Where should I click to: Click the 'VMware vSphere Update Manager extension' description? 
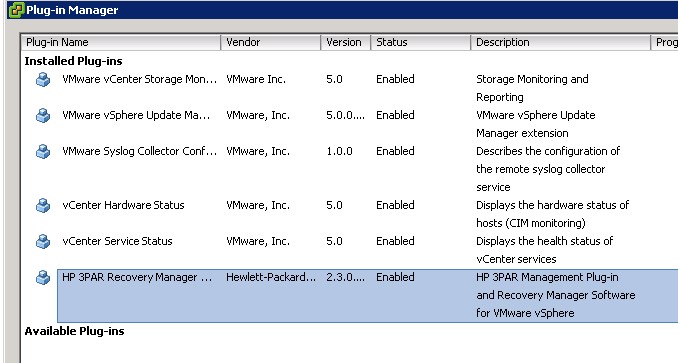click(x=536, y=124)
